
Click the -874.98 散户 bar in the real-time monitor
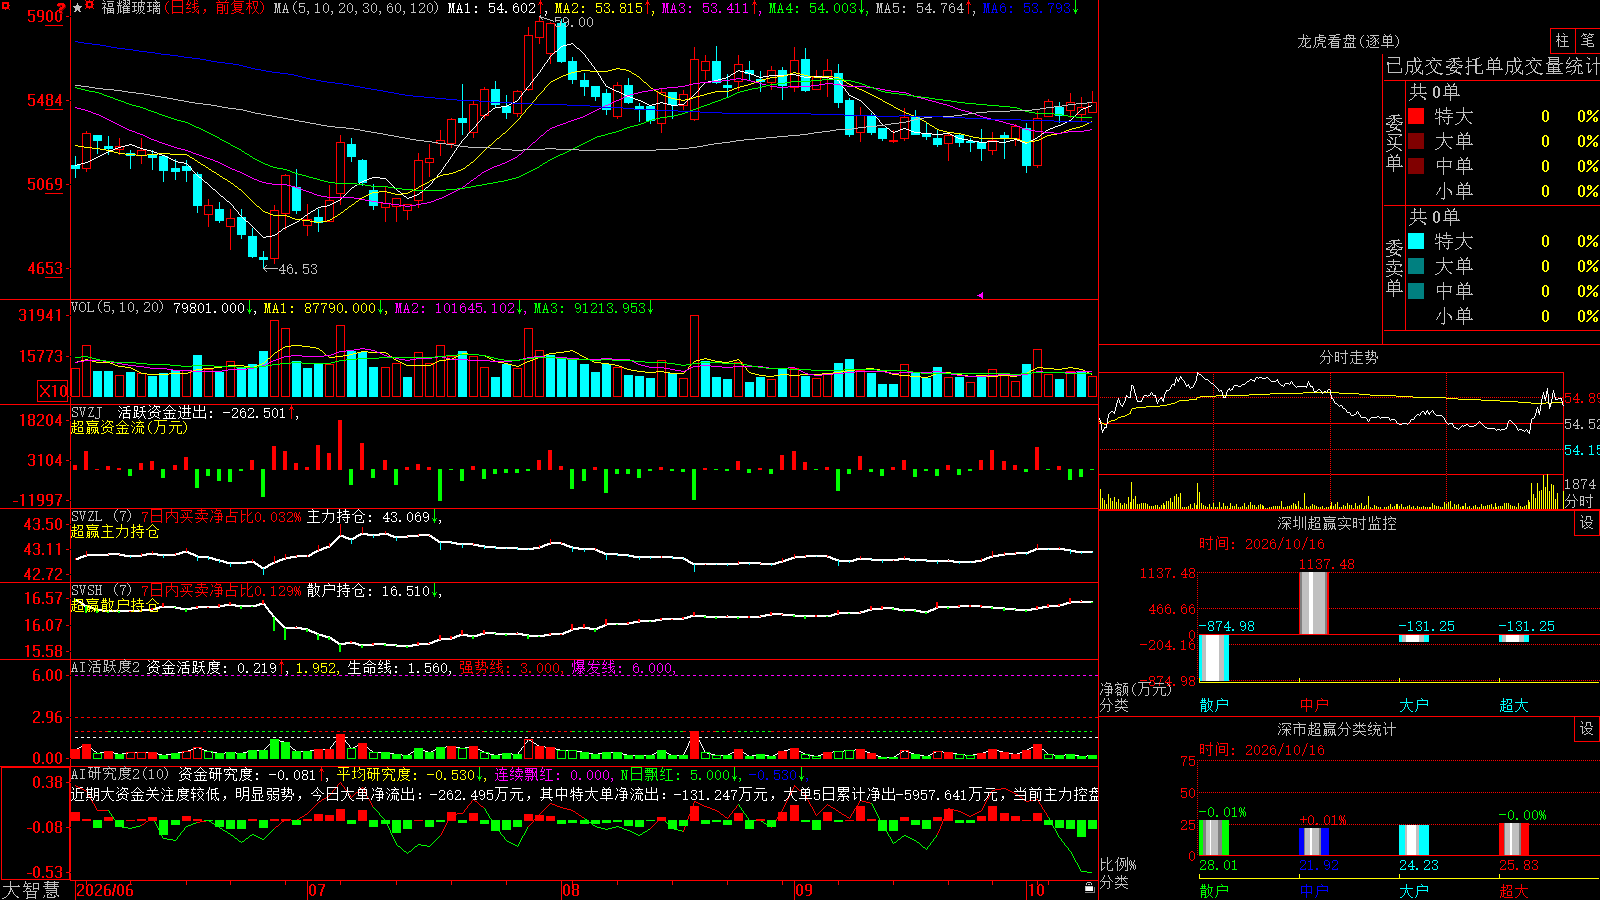coord(1214,658)
